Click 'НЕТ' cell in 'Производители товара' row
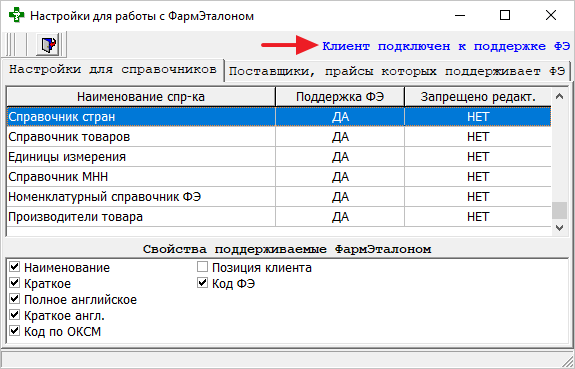The width and height of the screenshot is (575, 369). [x=478, y=217]
